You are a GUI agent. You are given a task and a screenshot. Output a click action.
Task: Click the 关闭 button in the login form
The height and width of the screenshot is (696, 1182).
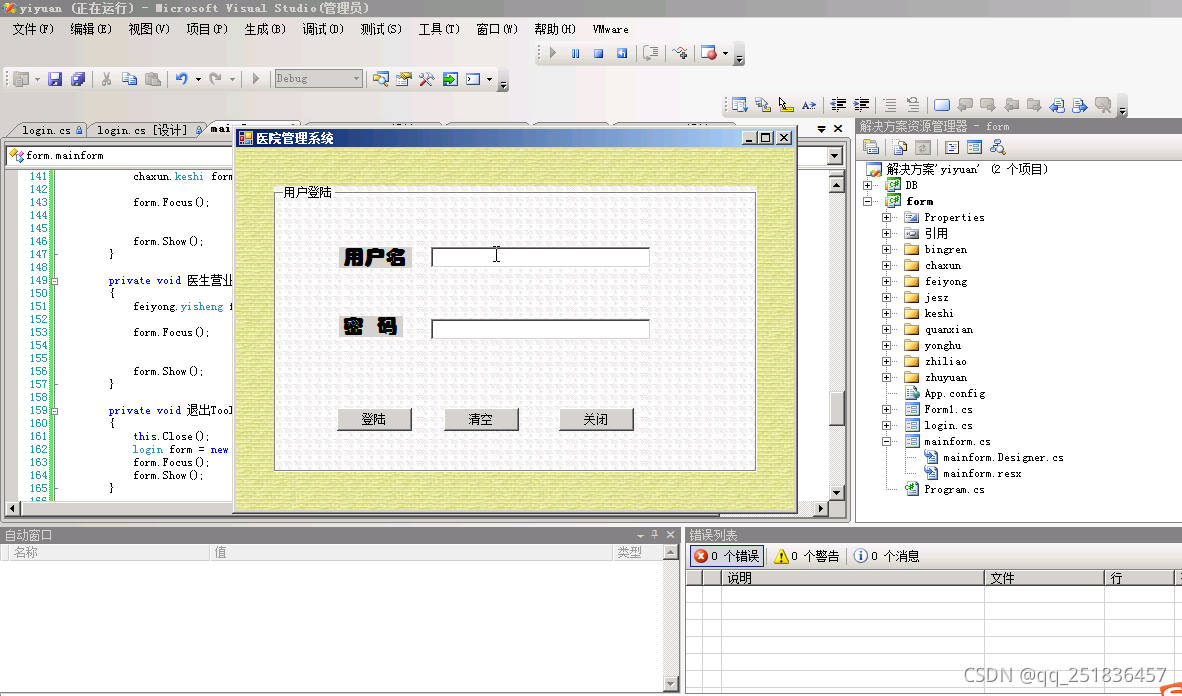[596, 419]
